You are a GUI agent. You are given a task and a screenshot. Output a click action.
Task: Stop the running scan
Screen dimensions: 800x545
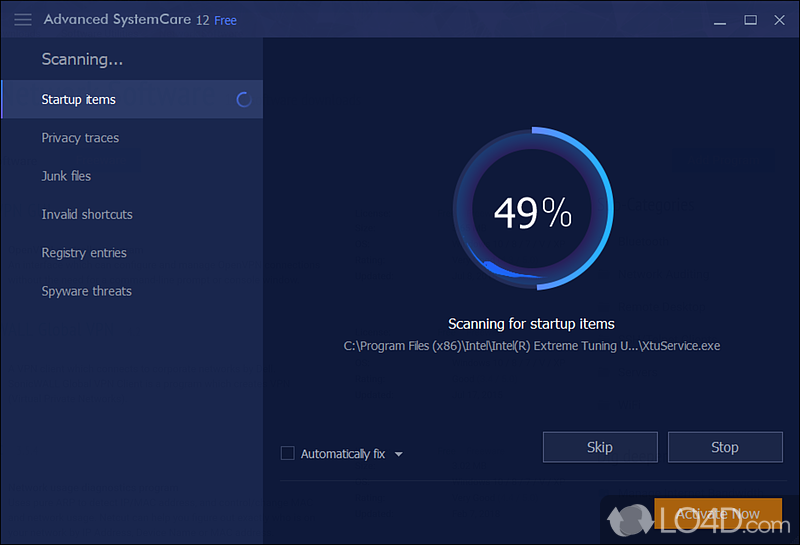[x=725, y=447]
